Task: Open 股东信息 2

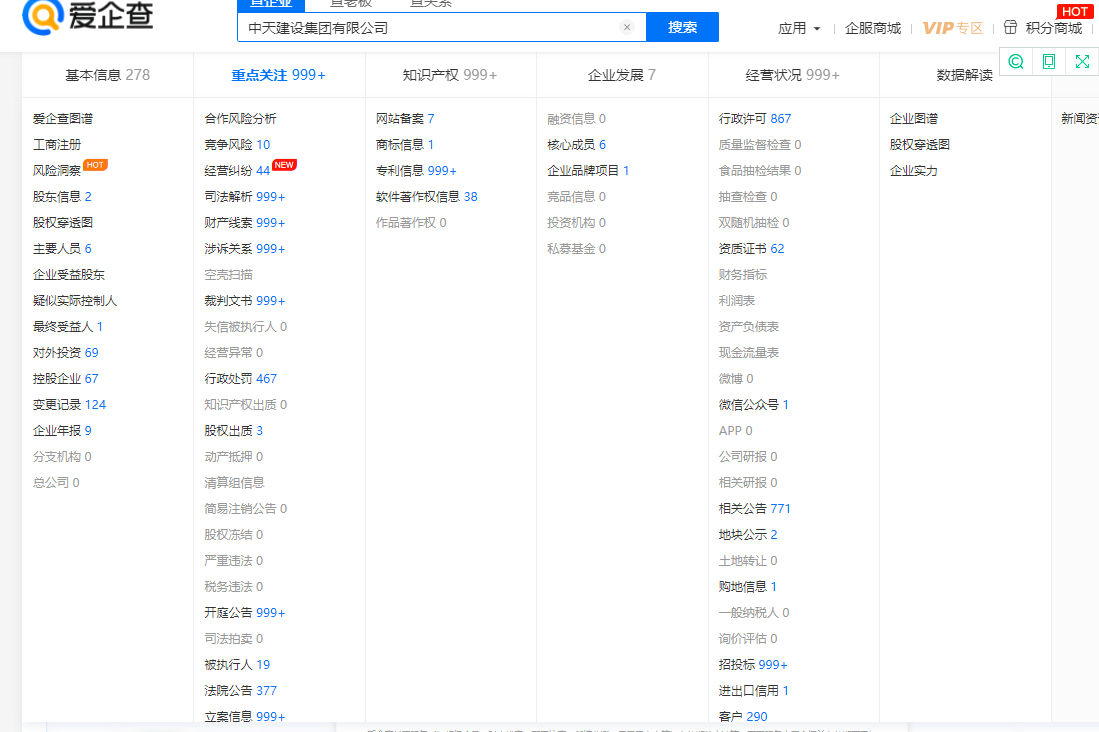Action: click(x=62, y=196)
